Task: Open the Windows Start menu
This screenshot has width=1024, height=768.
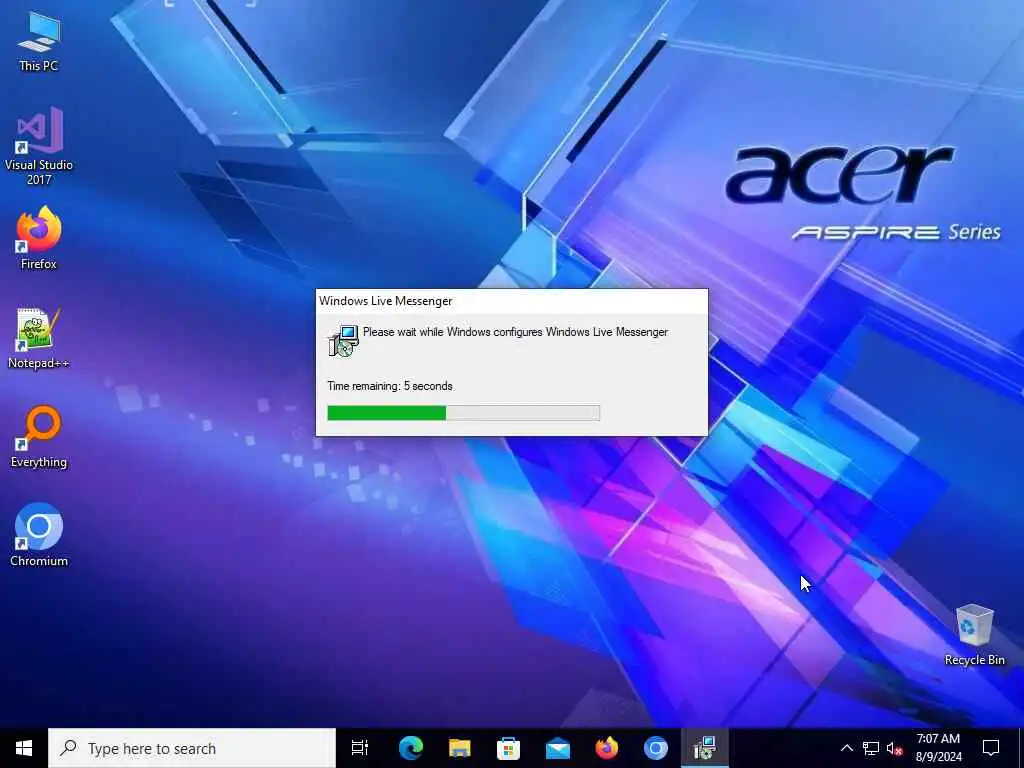Action: pyautogui.click(x=24, y=748)
